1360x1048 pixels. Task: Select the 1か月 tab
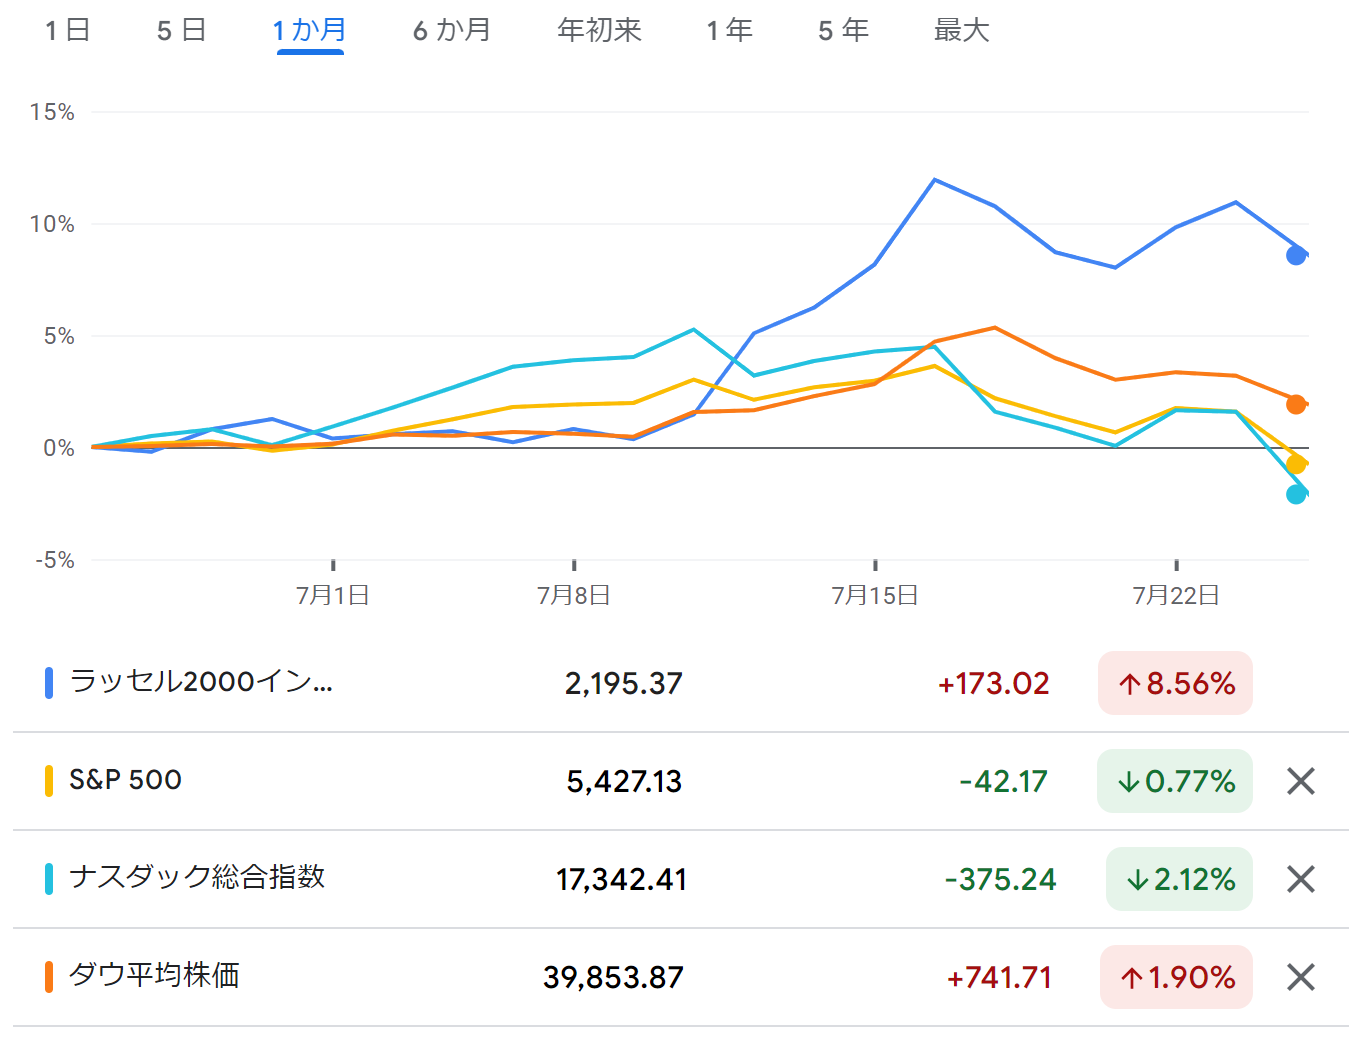tap(310, 31)
